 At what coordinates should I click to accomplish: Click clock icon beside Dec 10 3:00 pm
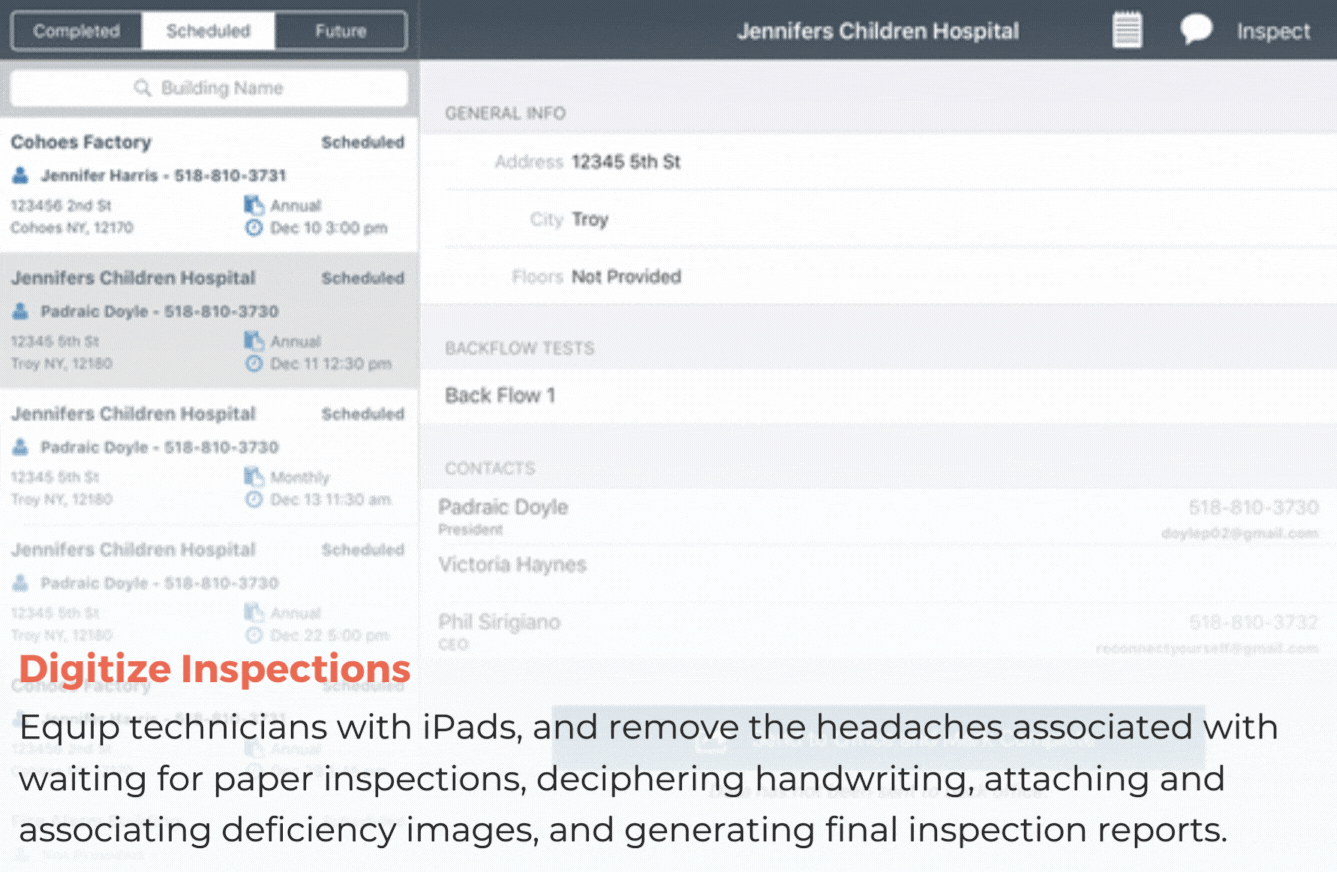254,228
